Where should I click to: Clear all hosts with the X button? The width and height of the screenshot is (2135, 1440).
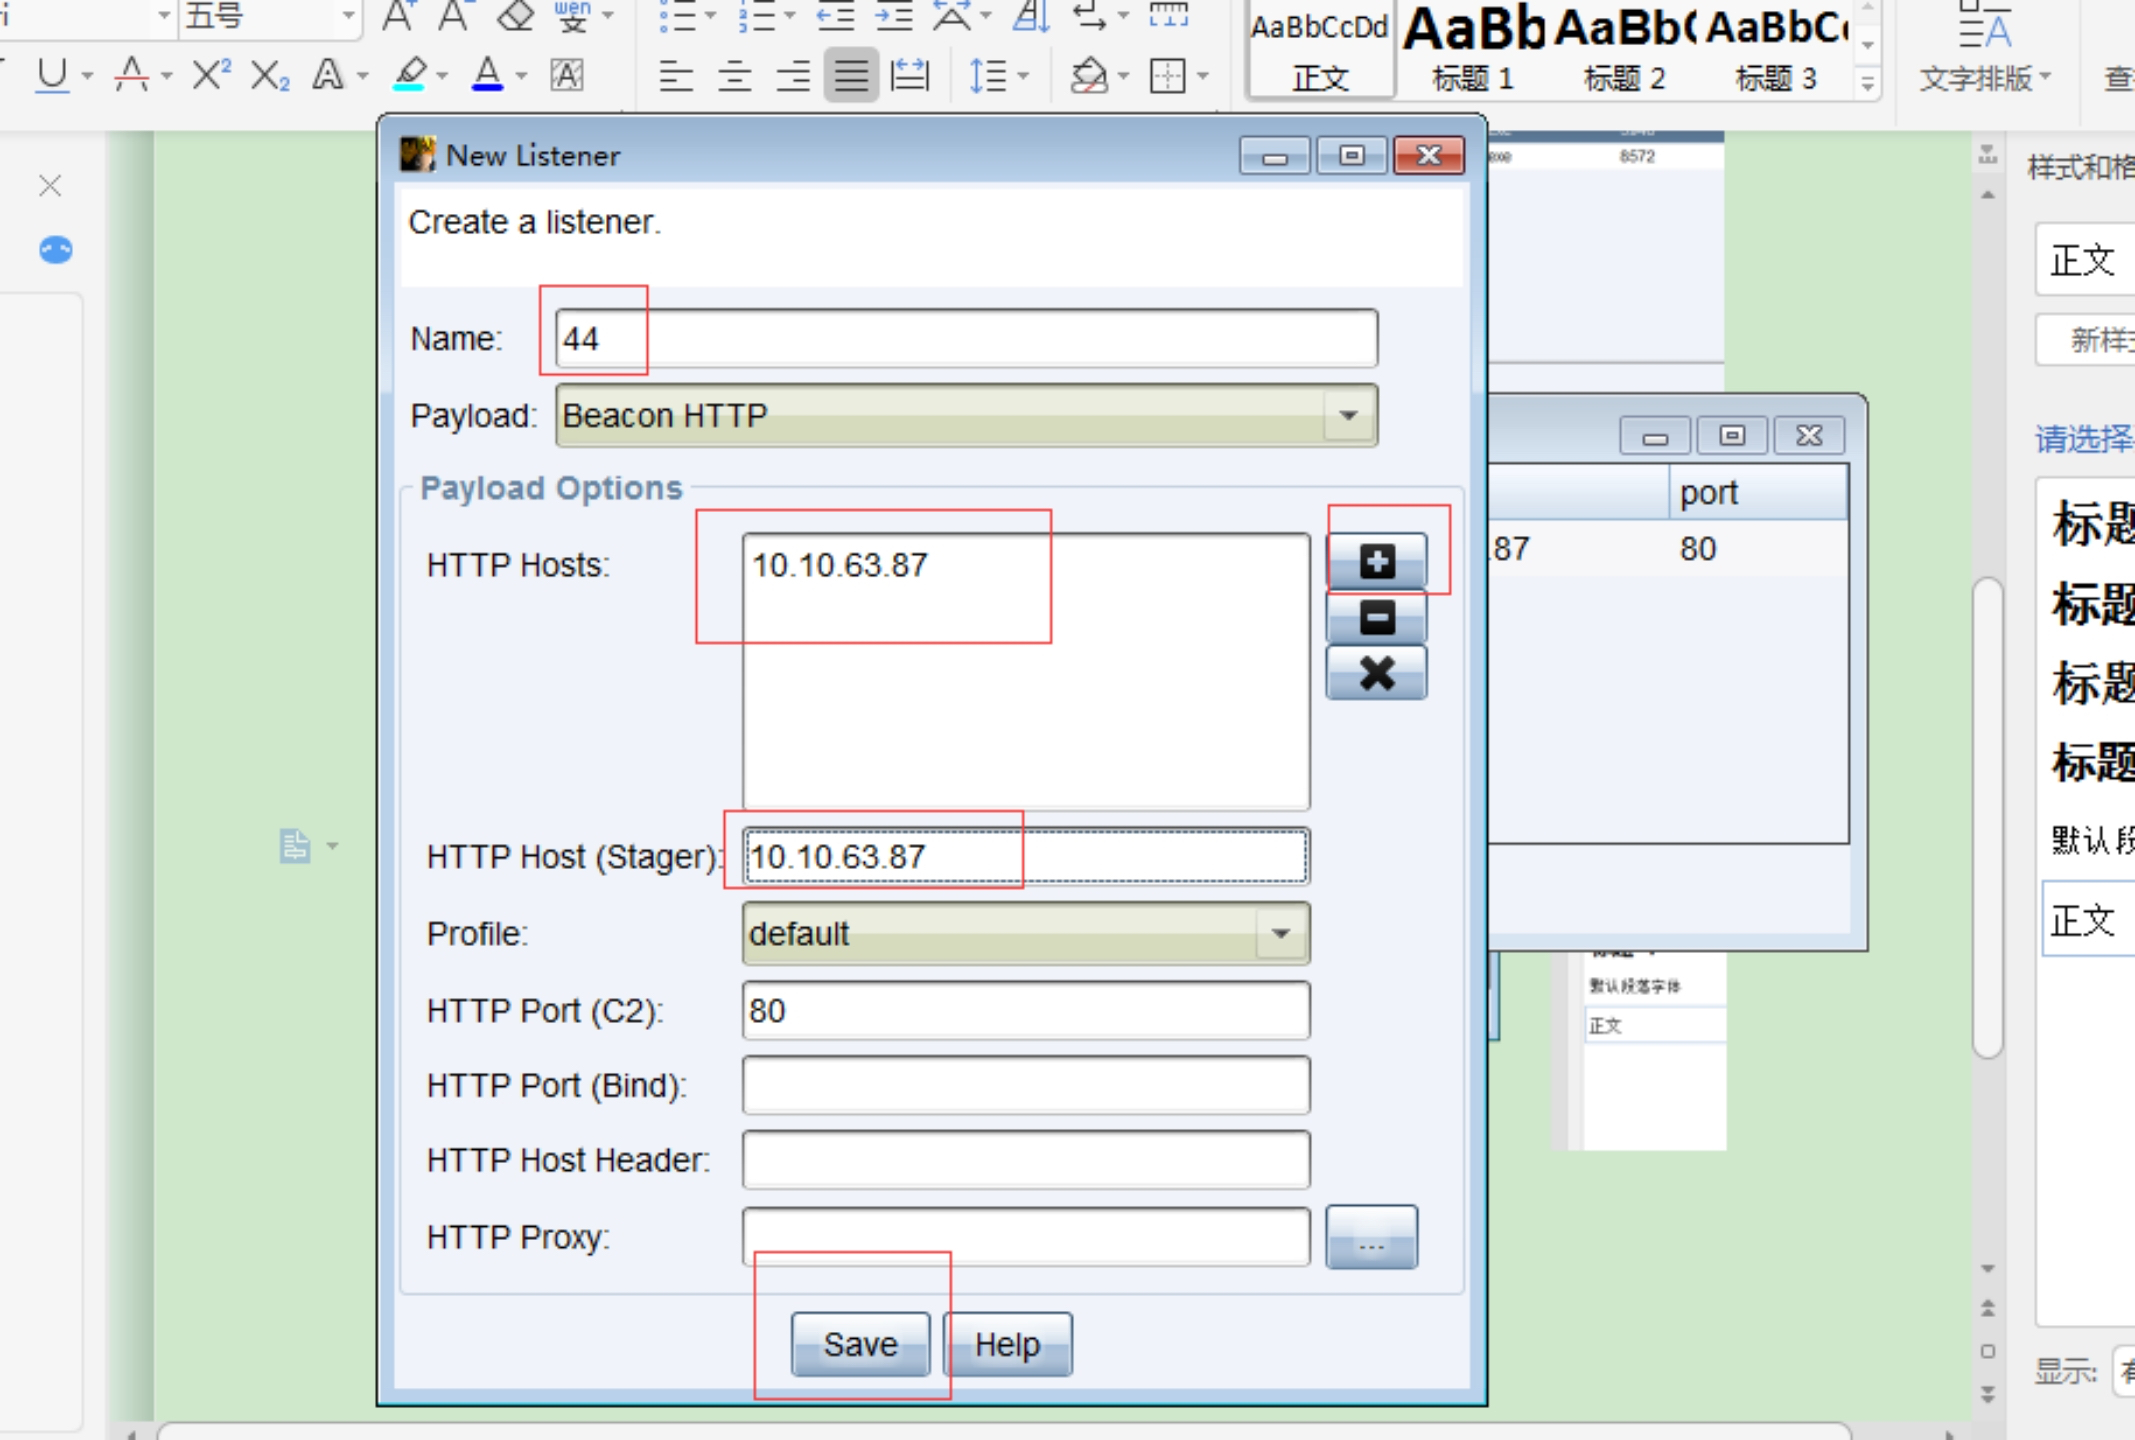tap(1376, 674)
